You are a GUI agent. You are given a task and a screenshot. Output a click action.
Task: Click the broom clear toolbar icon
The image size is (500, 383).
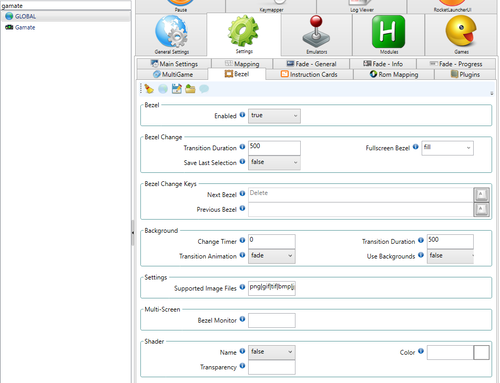(x=149, y=89)
